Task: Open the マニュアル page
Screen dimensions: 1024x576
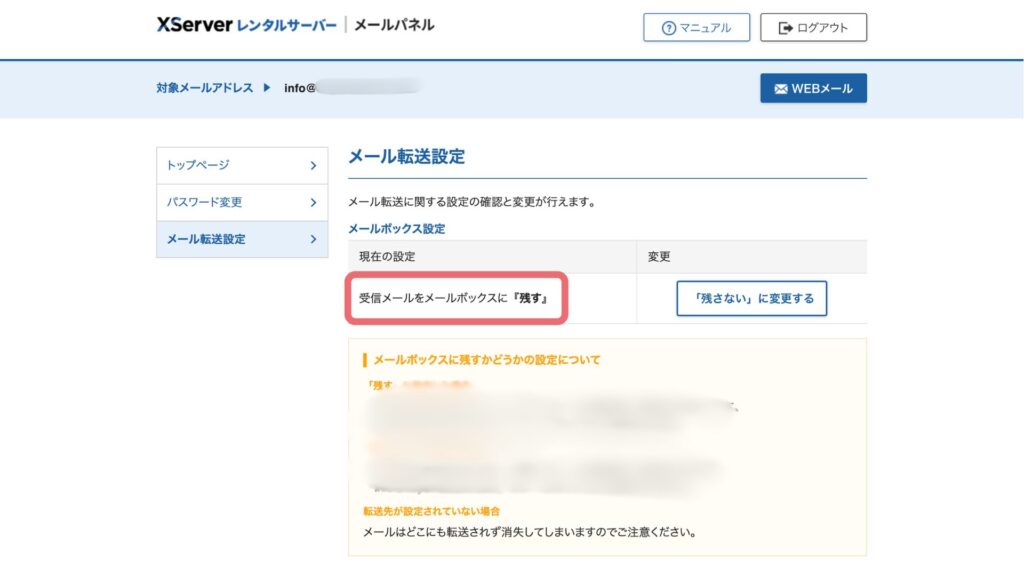Action: 696,28
